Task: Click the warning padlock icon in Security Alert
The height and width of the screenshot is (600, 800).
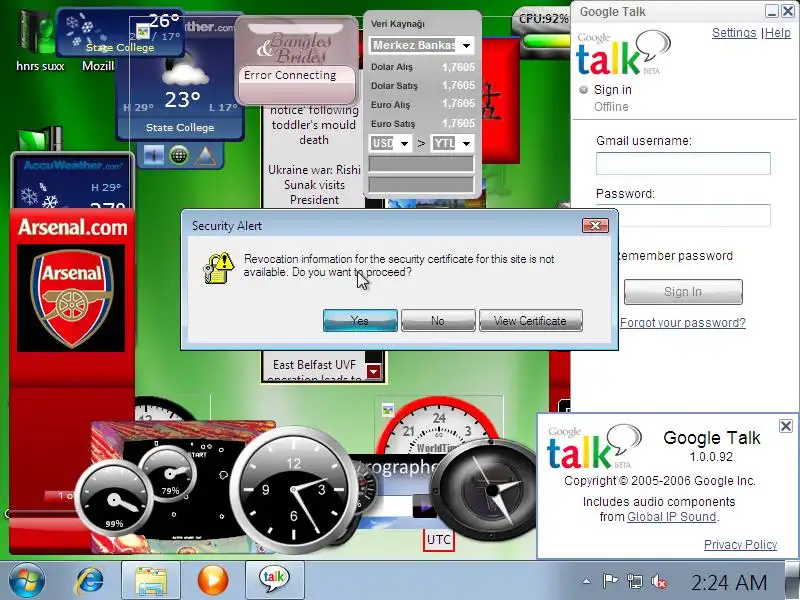Action: pyautogui.click(x=218, y=267)
